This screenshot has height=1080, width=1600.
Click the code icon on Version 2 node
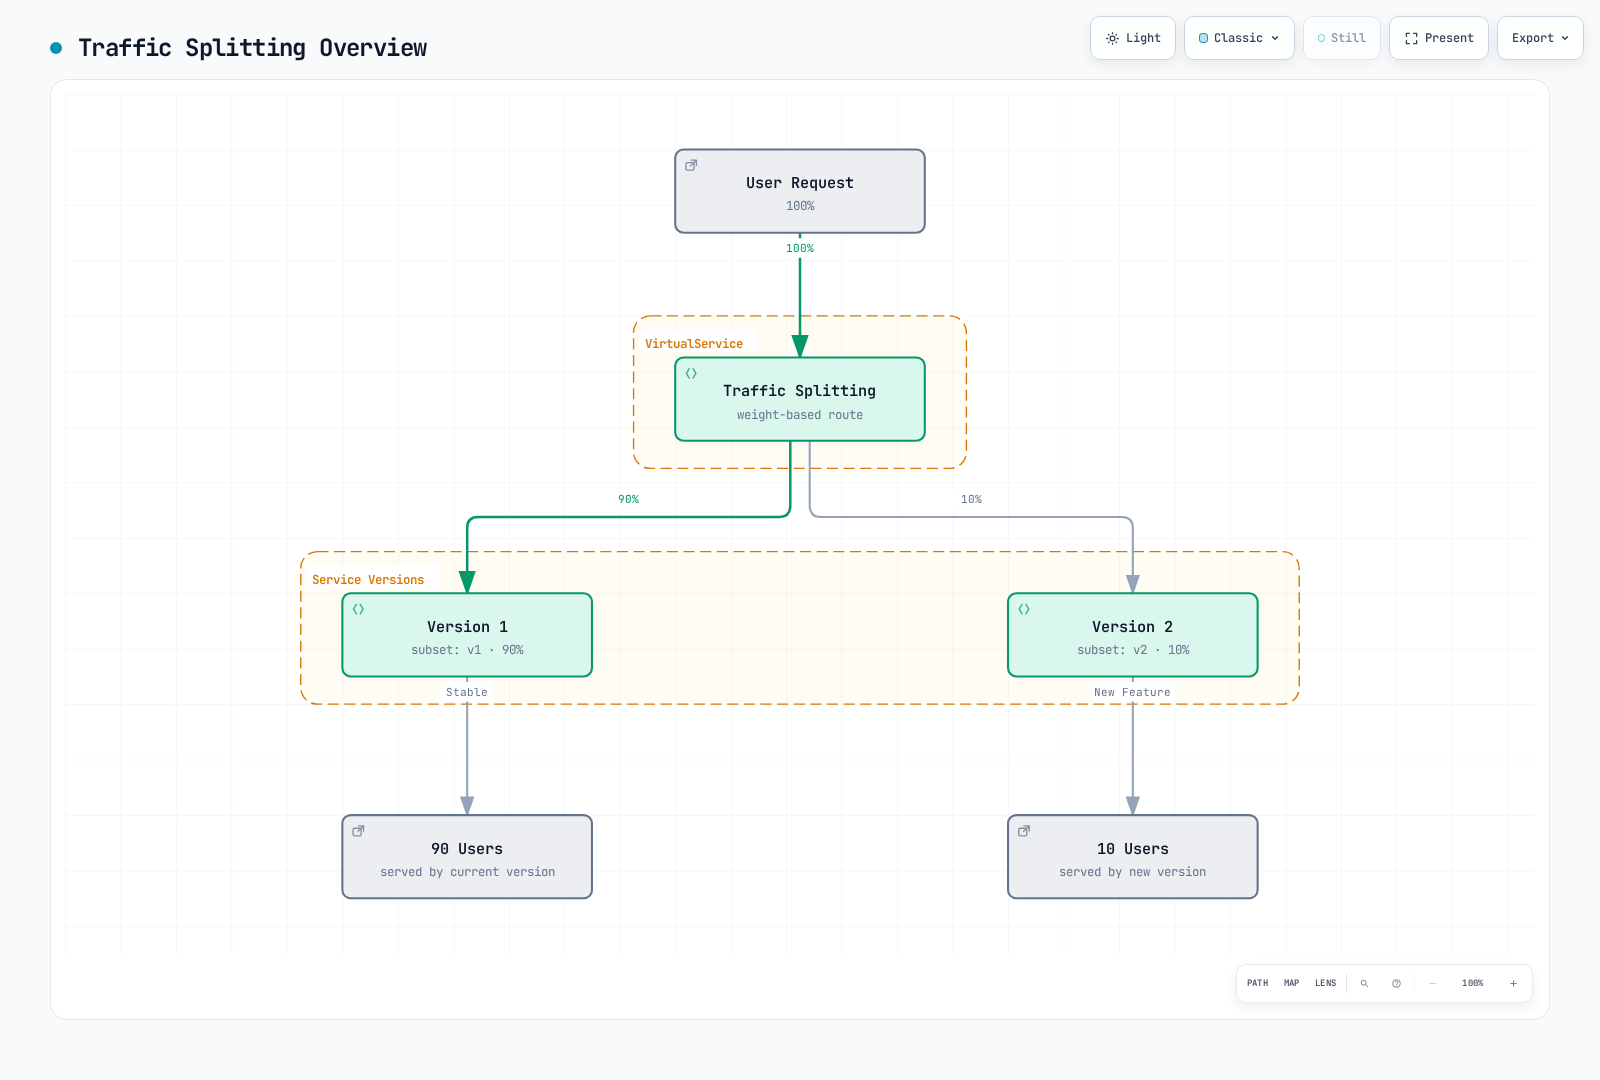pos(1024,609)
